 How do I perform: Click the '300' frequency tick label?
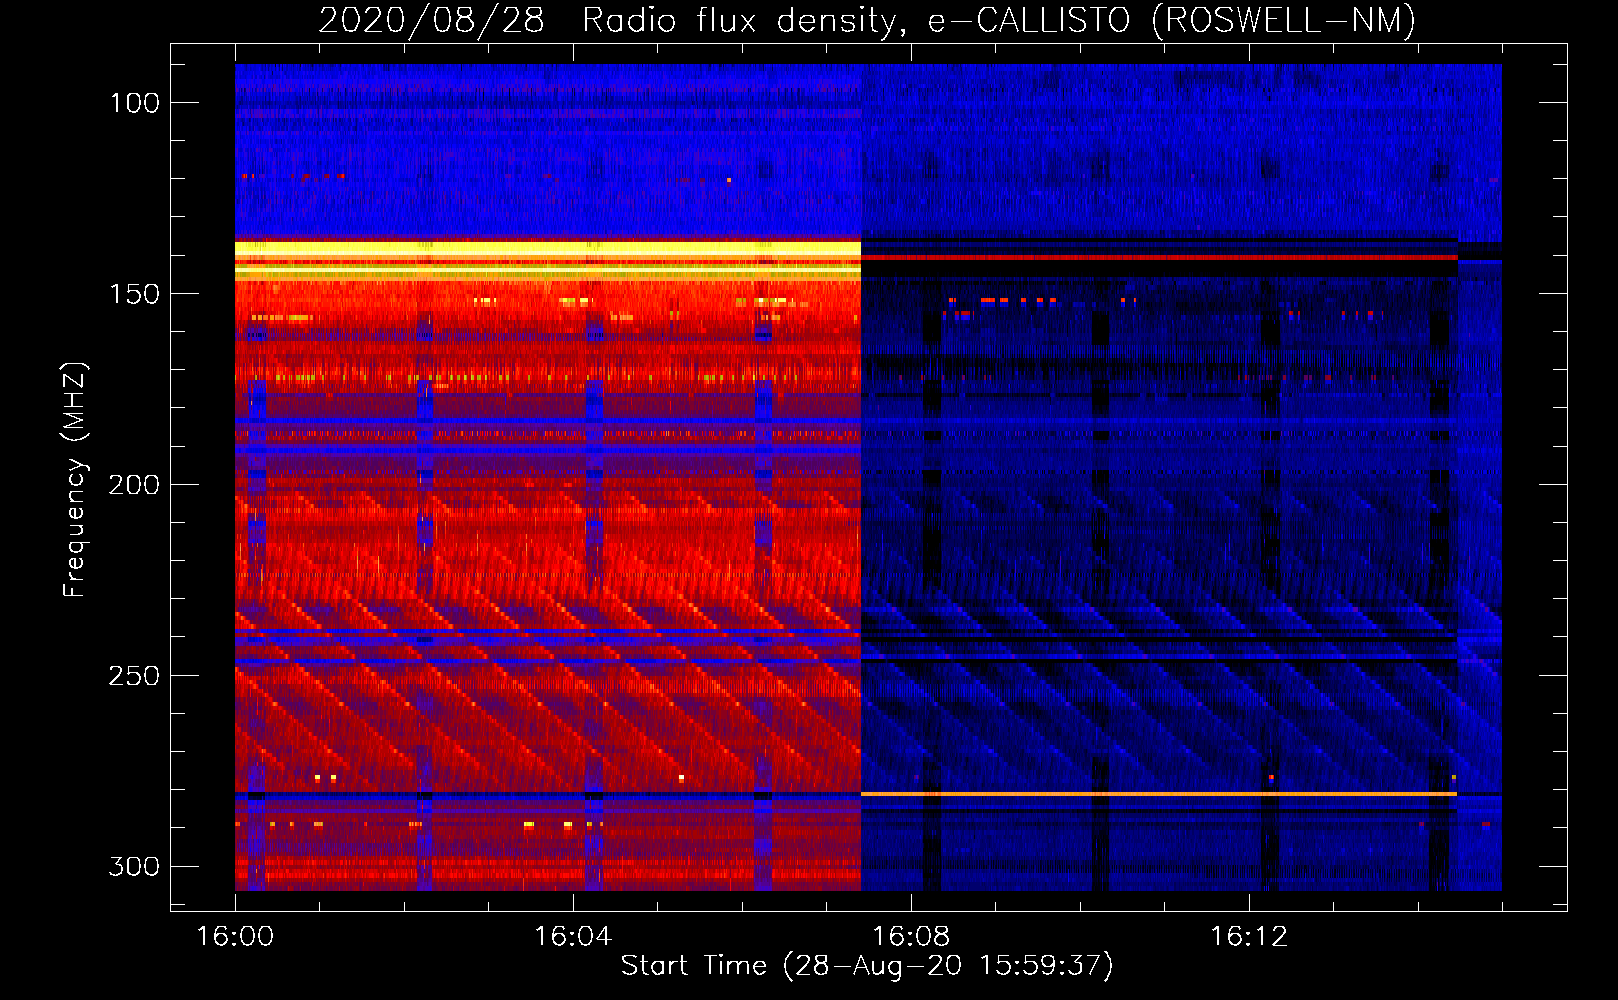tap(134, 866)
